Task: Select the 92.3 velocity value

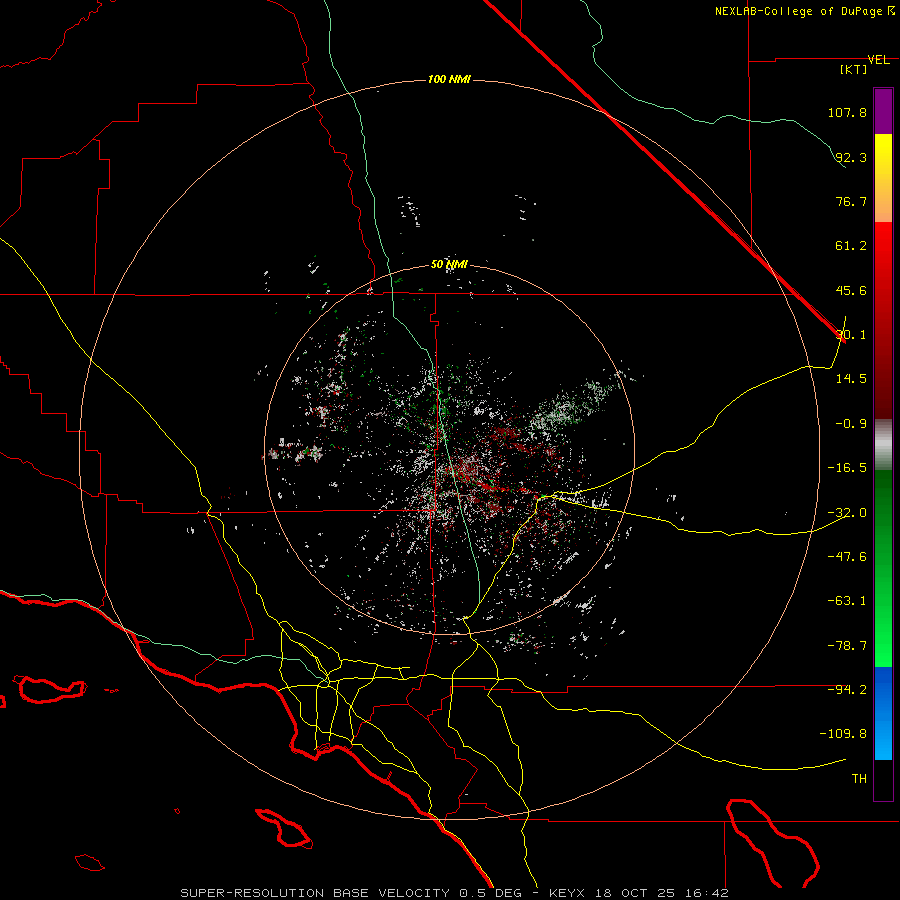Action: coord(851,157)
